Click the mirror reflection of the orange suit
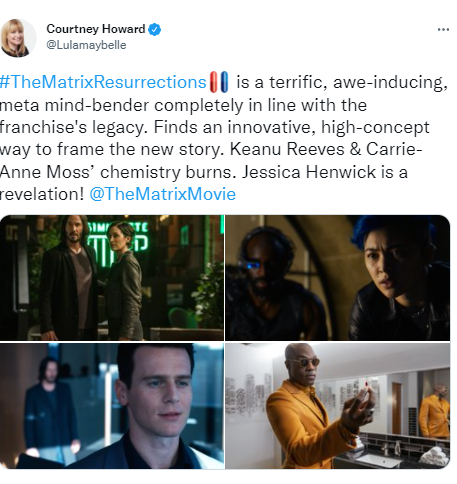 (x=434, y=411)
